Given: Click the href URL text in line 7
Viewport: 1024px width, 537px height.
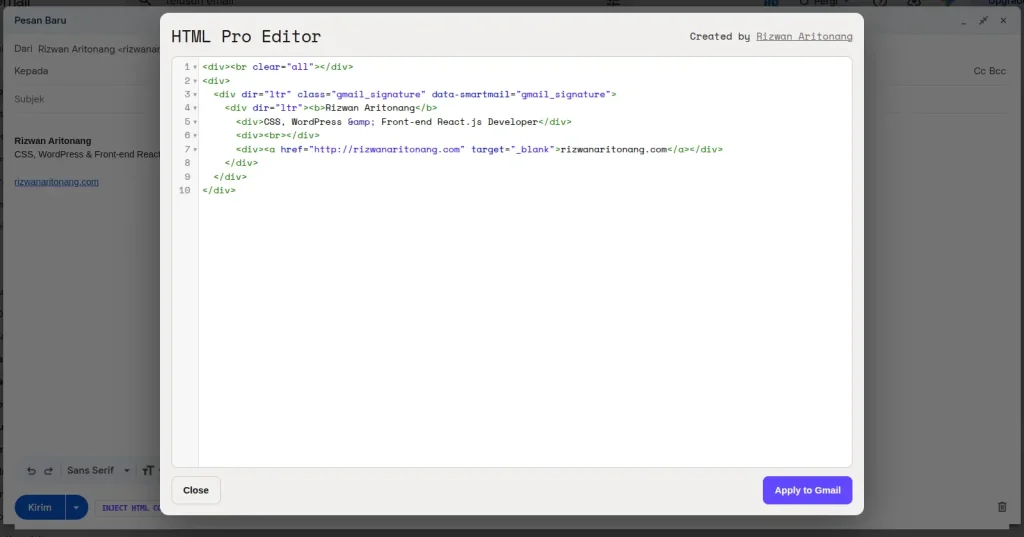Looking at the screenshot, I should pyautogui.click(x=387, y=150).
